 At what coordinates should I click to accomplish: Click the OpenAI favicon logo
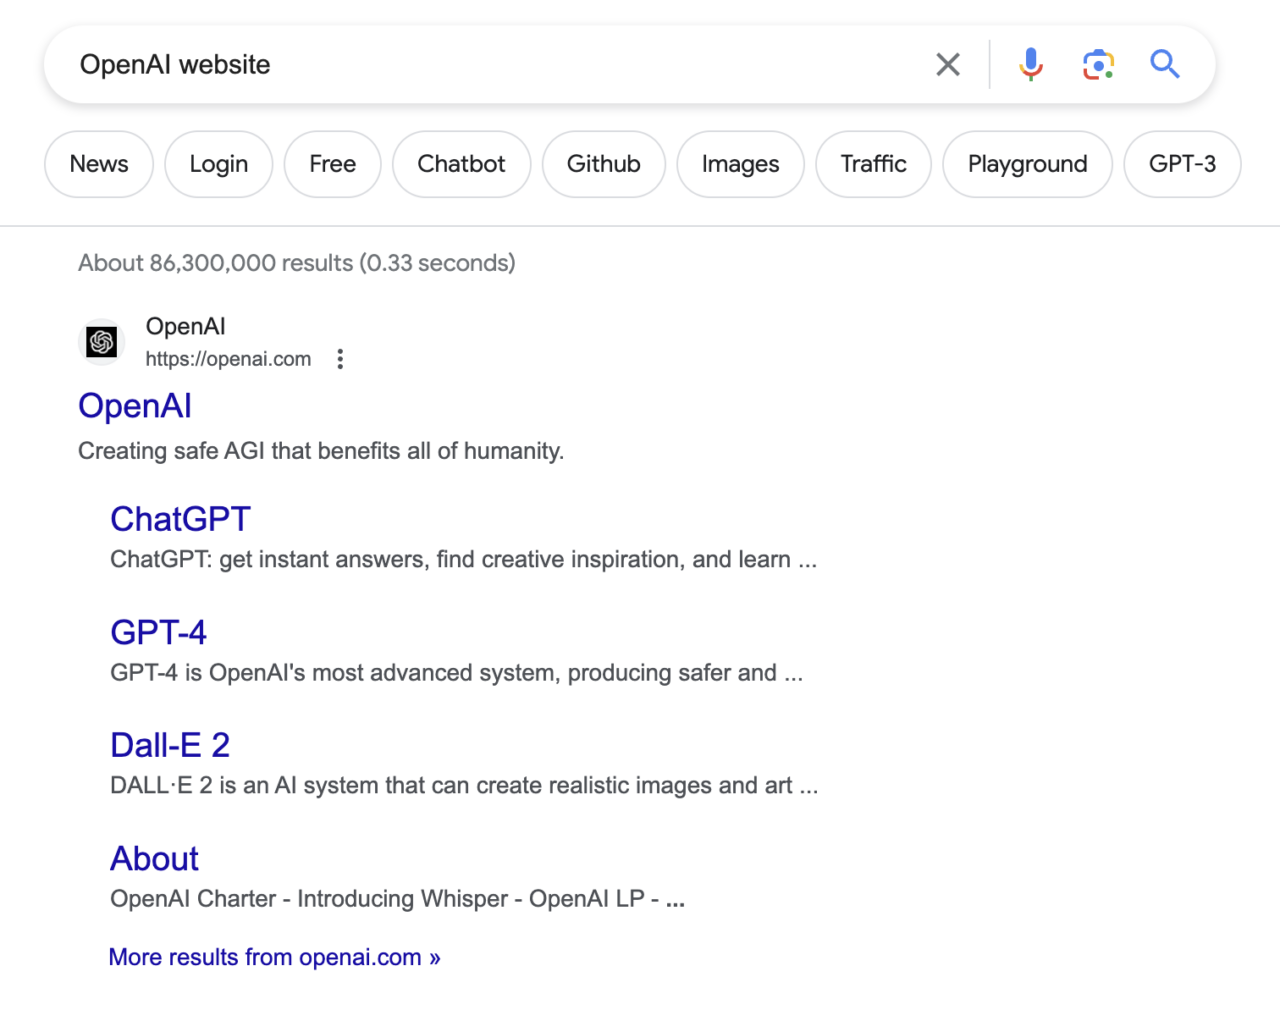[x=102, y=342]
